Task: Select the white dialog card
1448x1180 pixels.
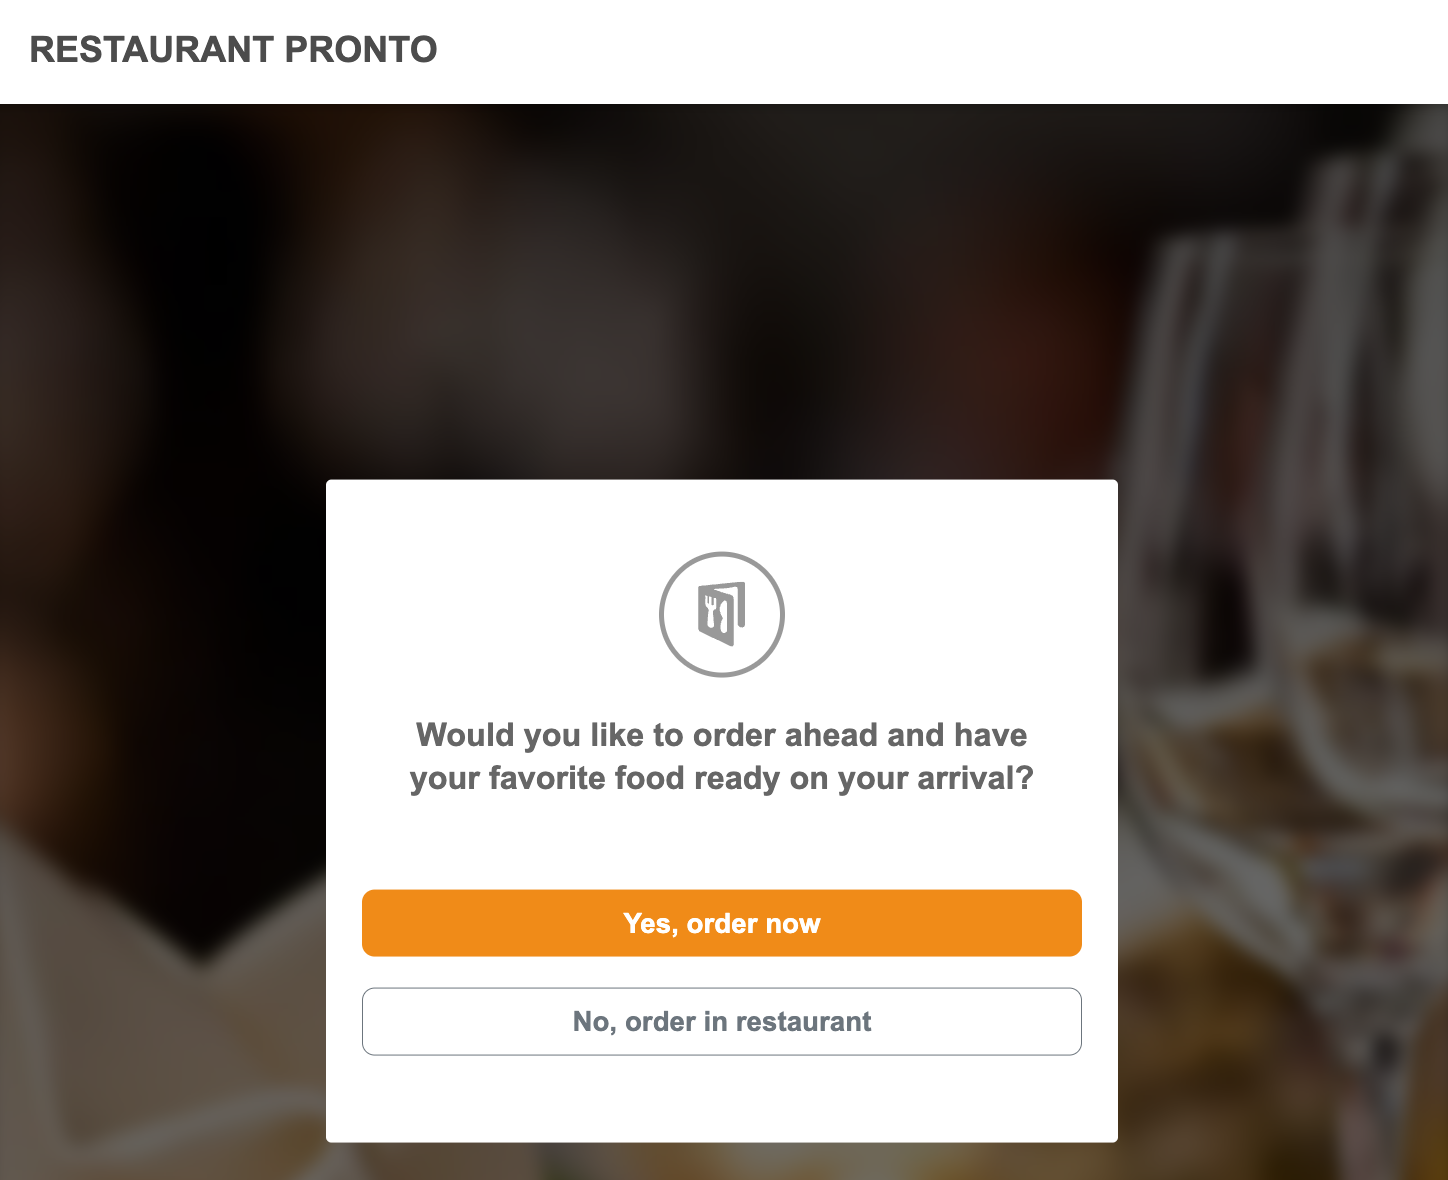Action: click(721, 850)
